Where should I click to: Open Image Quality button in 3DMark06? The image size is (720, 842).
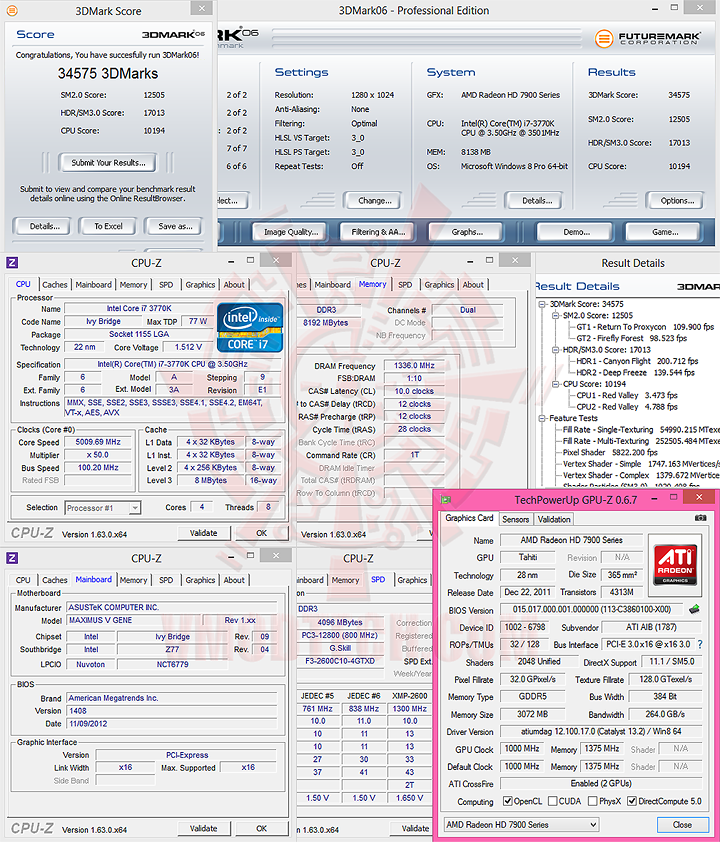tap(291, 232)
